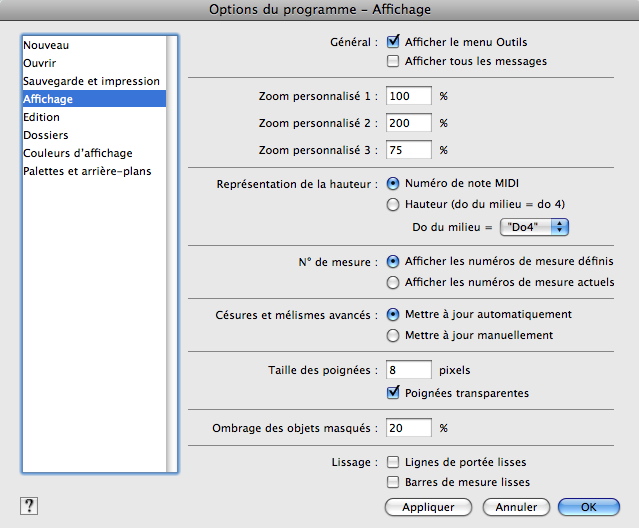Select Hauteur (do du milieu = do 4)
The height and width of the screenshot is (528, 639).
(x=393, y=204)
